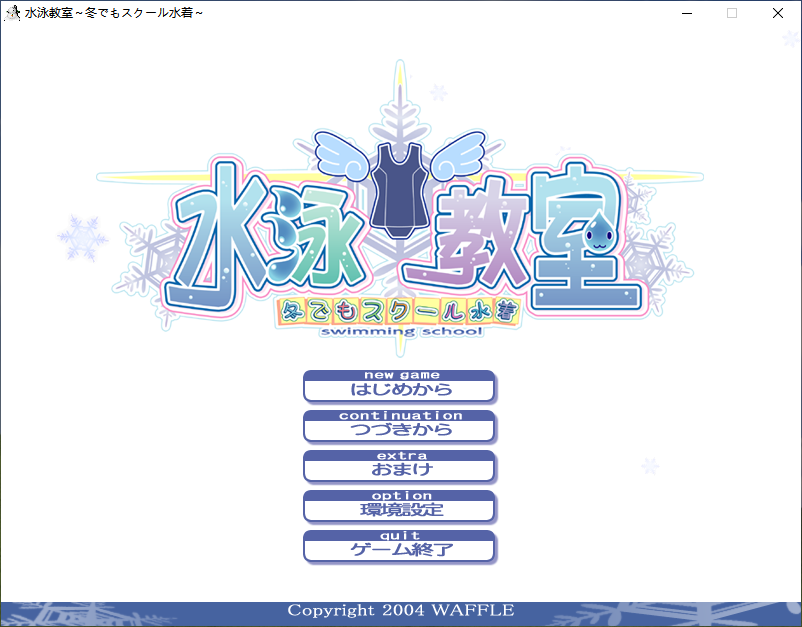
Task: Select つづきから to continue a saved game
Action: (399, 427)
